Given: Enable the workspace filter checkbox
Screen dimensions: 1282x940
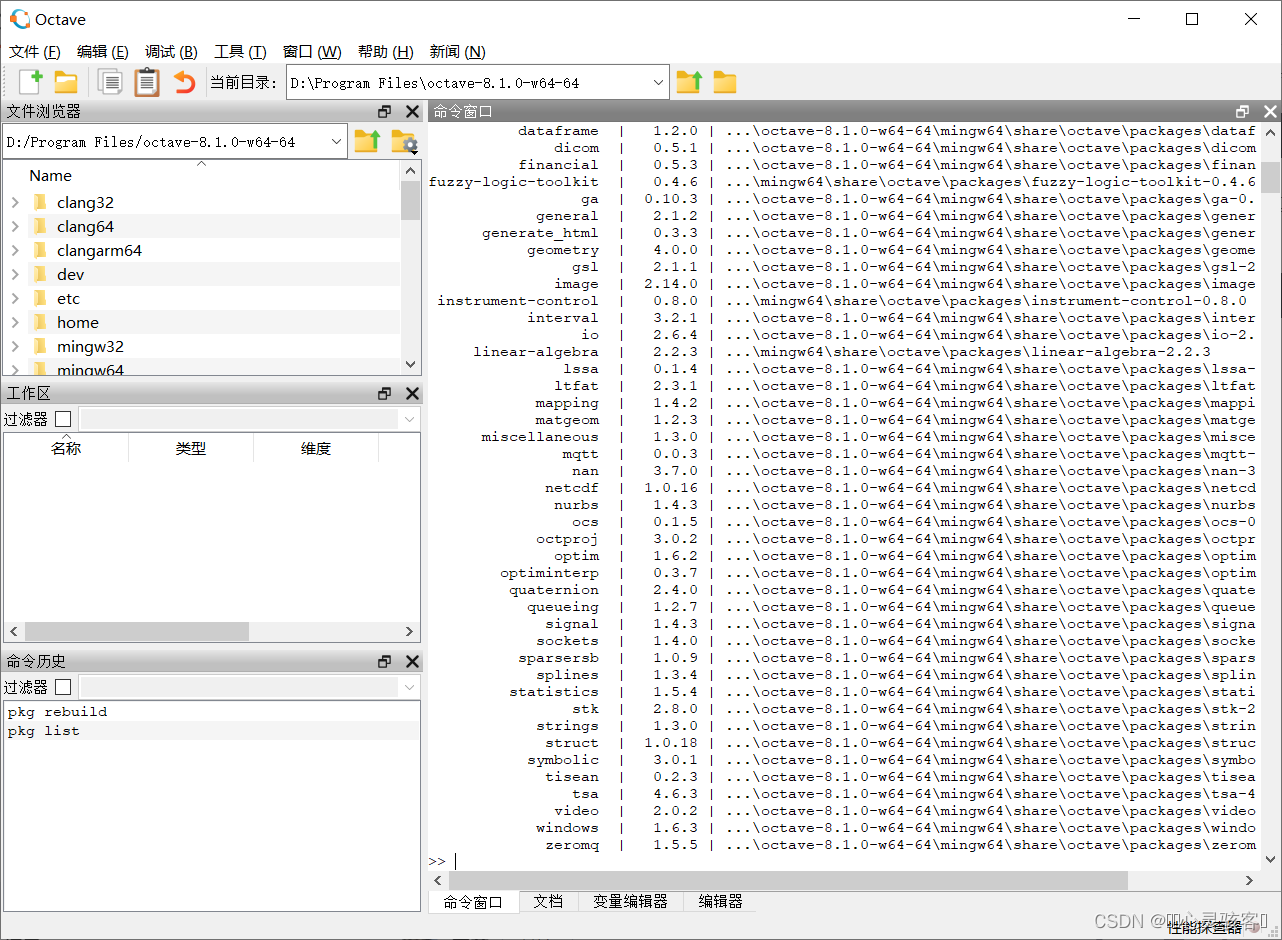Looking at the screenshot, I should (63, 419).
